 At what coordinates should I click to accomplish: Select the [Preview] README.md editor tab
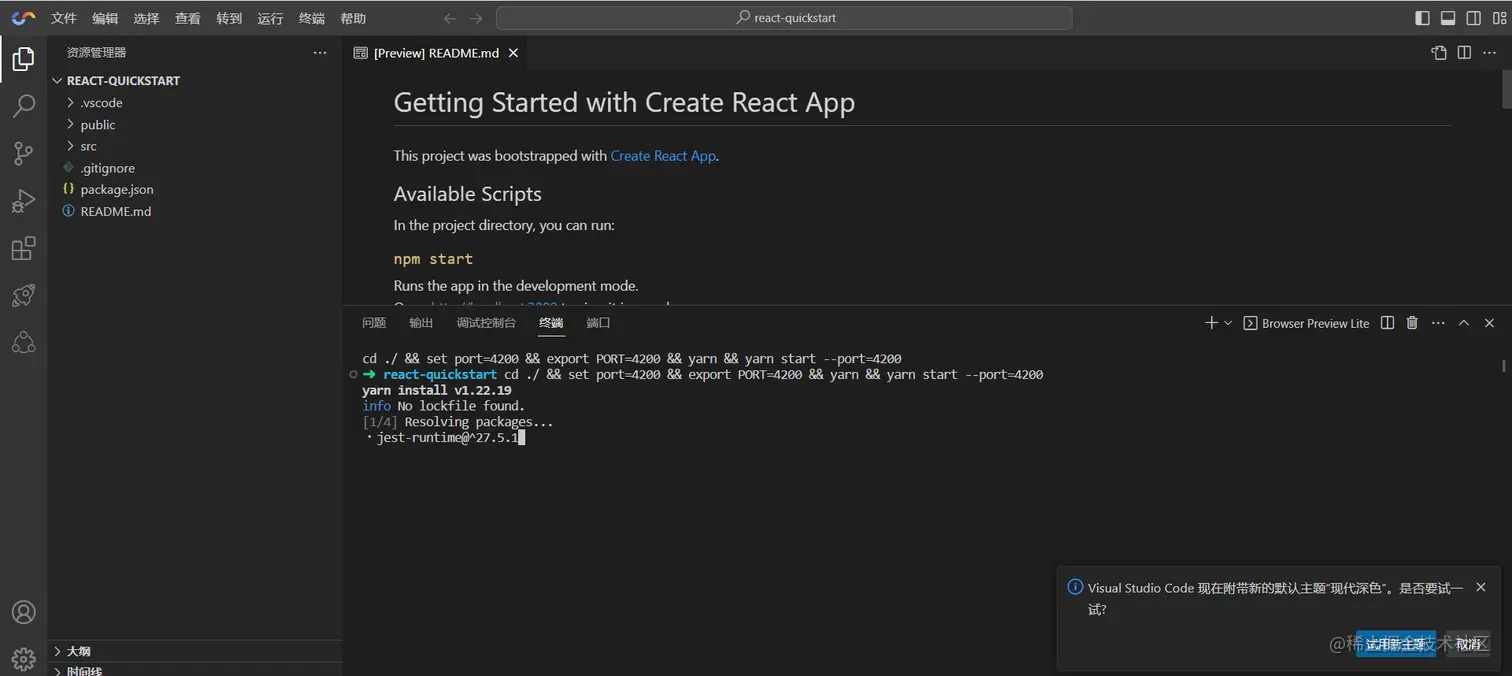click(x=436, y=53)
